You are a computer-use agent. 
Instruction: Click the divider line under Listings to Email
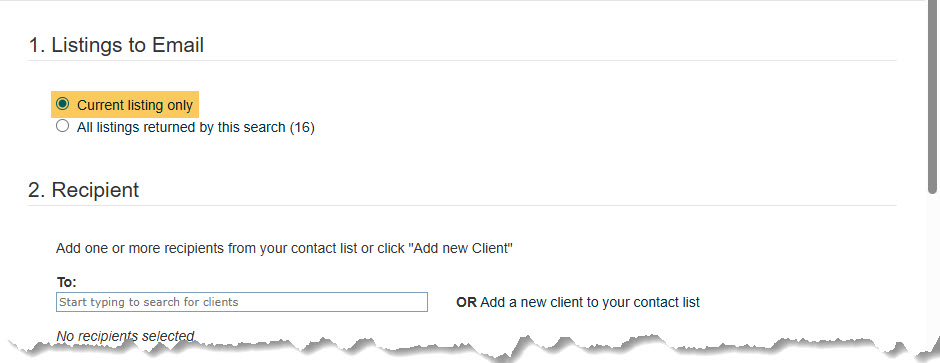click(x=462, y=60)
